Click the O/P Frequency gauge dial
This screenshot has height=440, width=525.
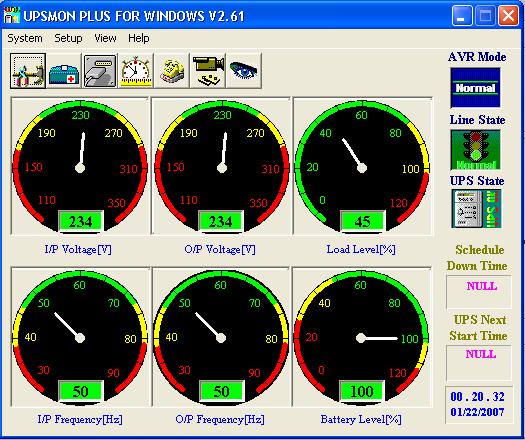(221, 337)
